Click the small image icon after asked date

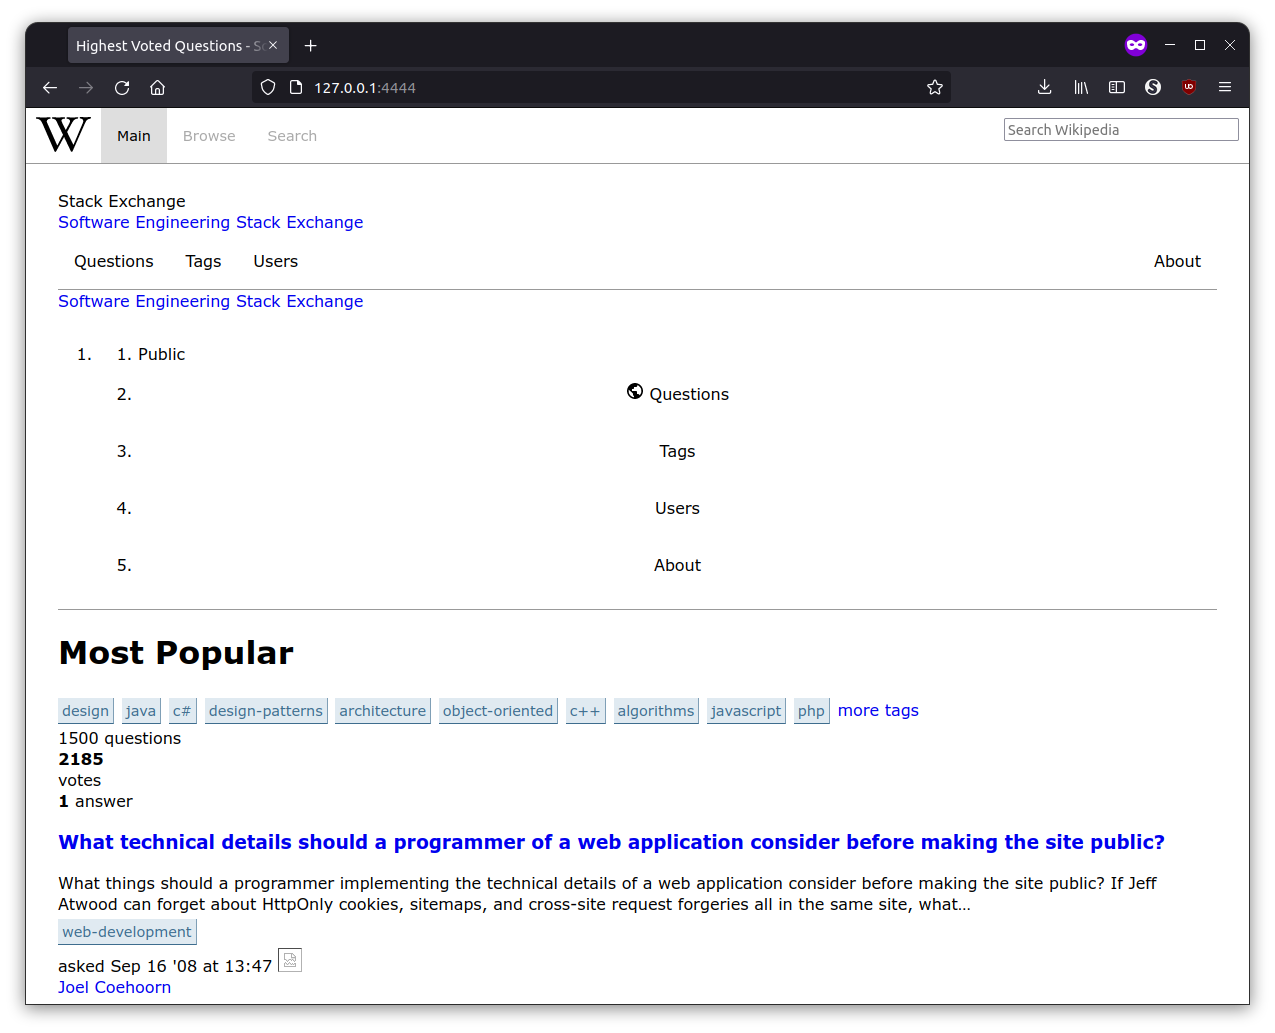290,960
